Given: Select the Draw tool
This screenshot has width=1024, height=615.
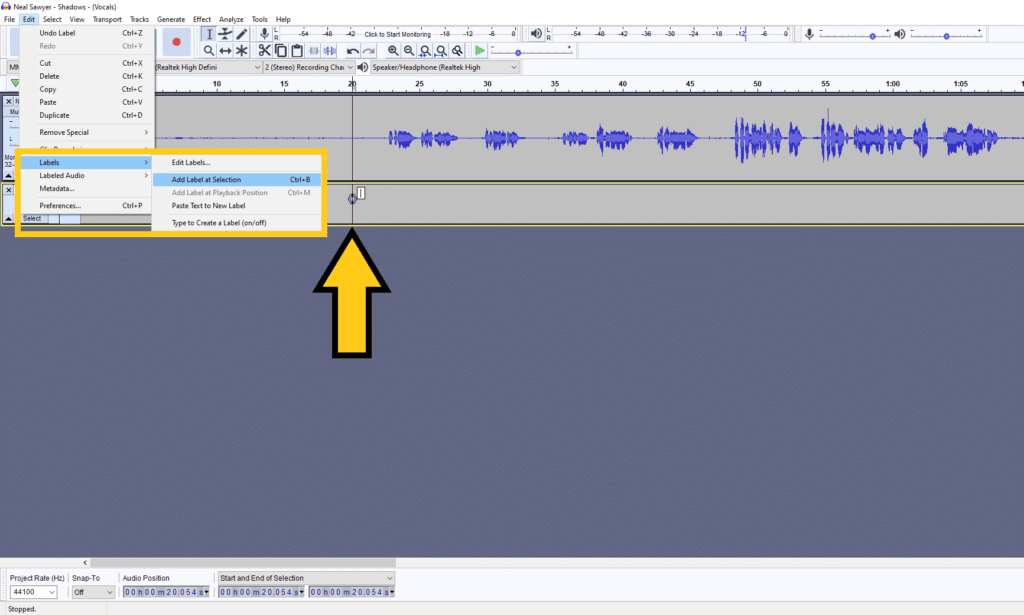Looking at the screenshot, I should coord(240,34).
